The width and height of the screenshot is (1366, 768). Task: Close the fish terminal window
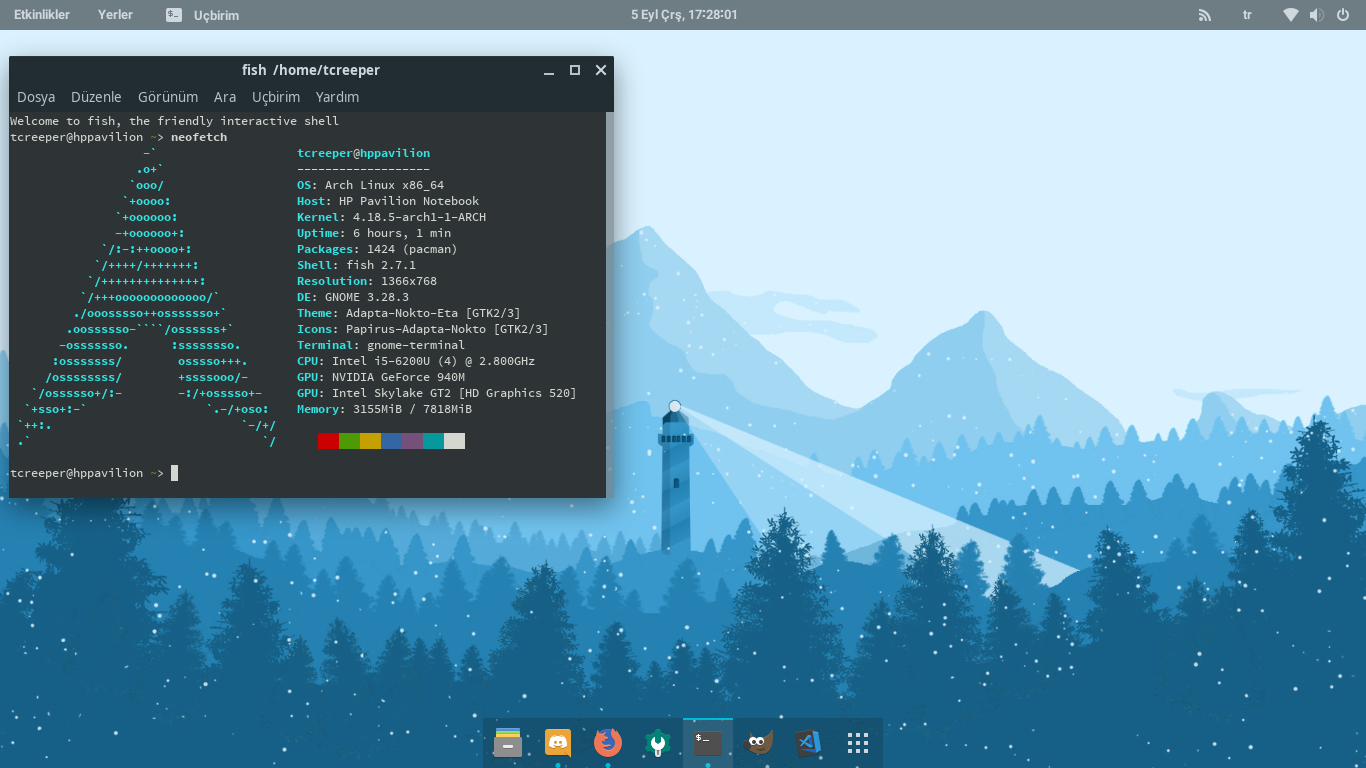(601, 70)
